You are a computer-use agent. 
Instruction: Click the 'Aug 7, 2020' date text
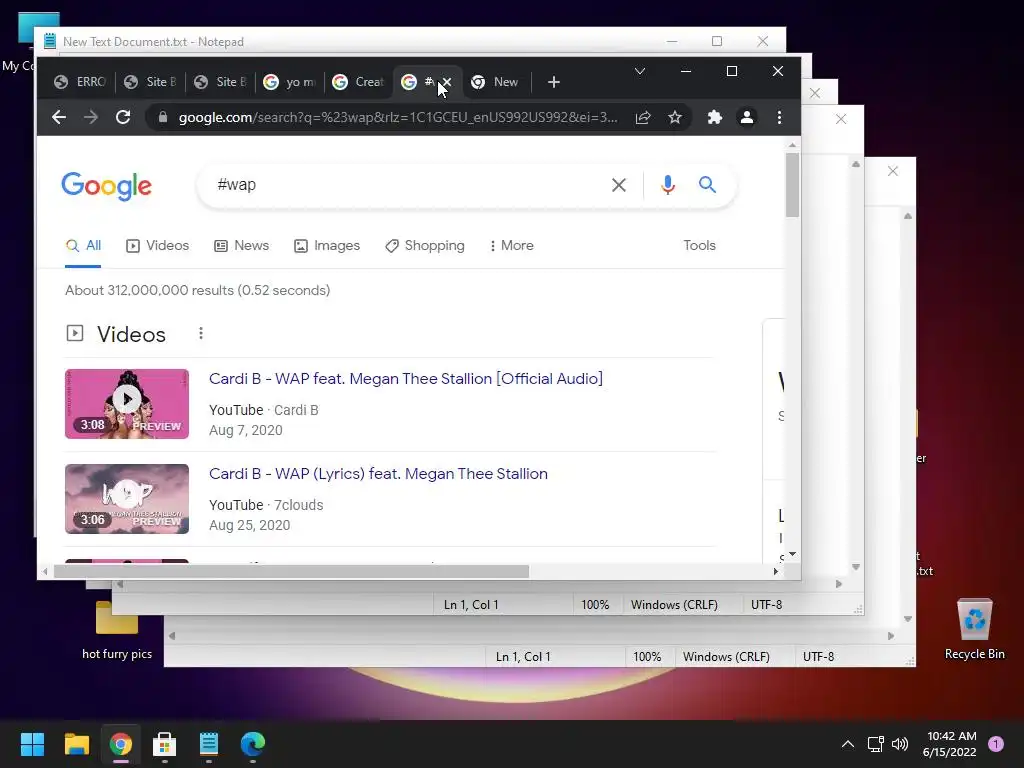coord(246,430)
